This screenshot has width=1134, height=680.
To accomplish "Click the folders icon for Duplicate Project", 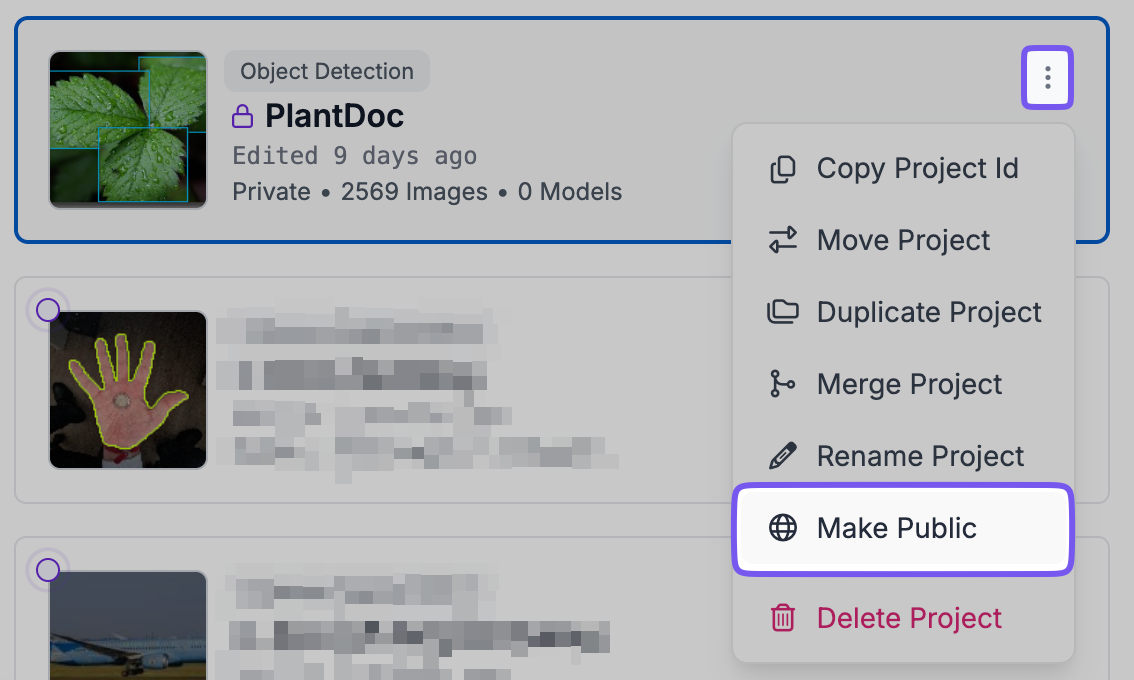I will coord(782,312).
